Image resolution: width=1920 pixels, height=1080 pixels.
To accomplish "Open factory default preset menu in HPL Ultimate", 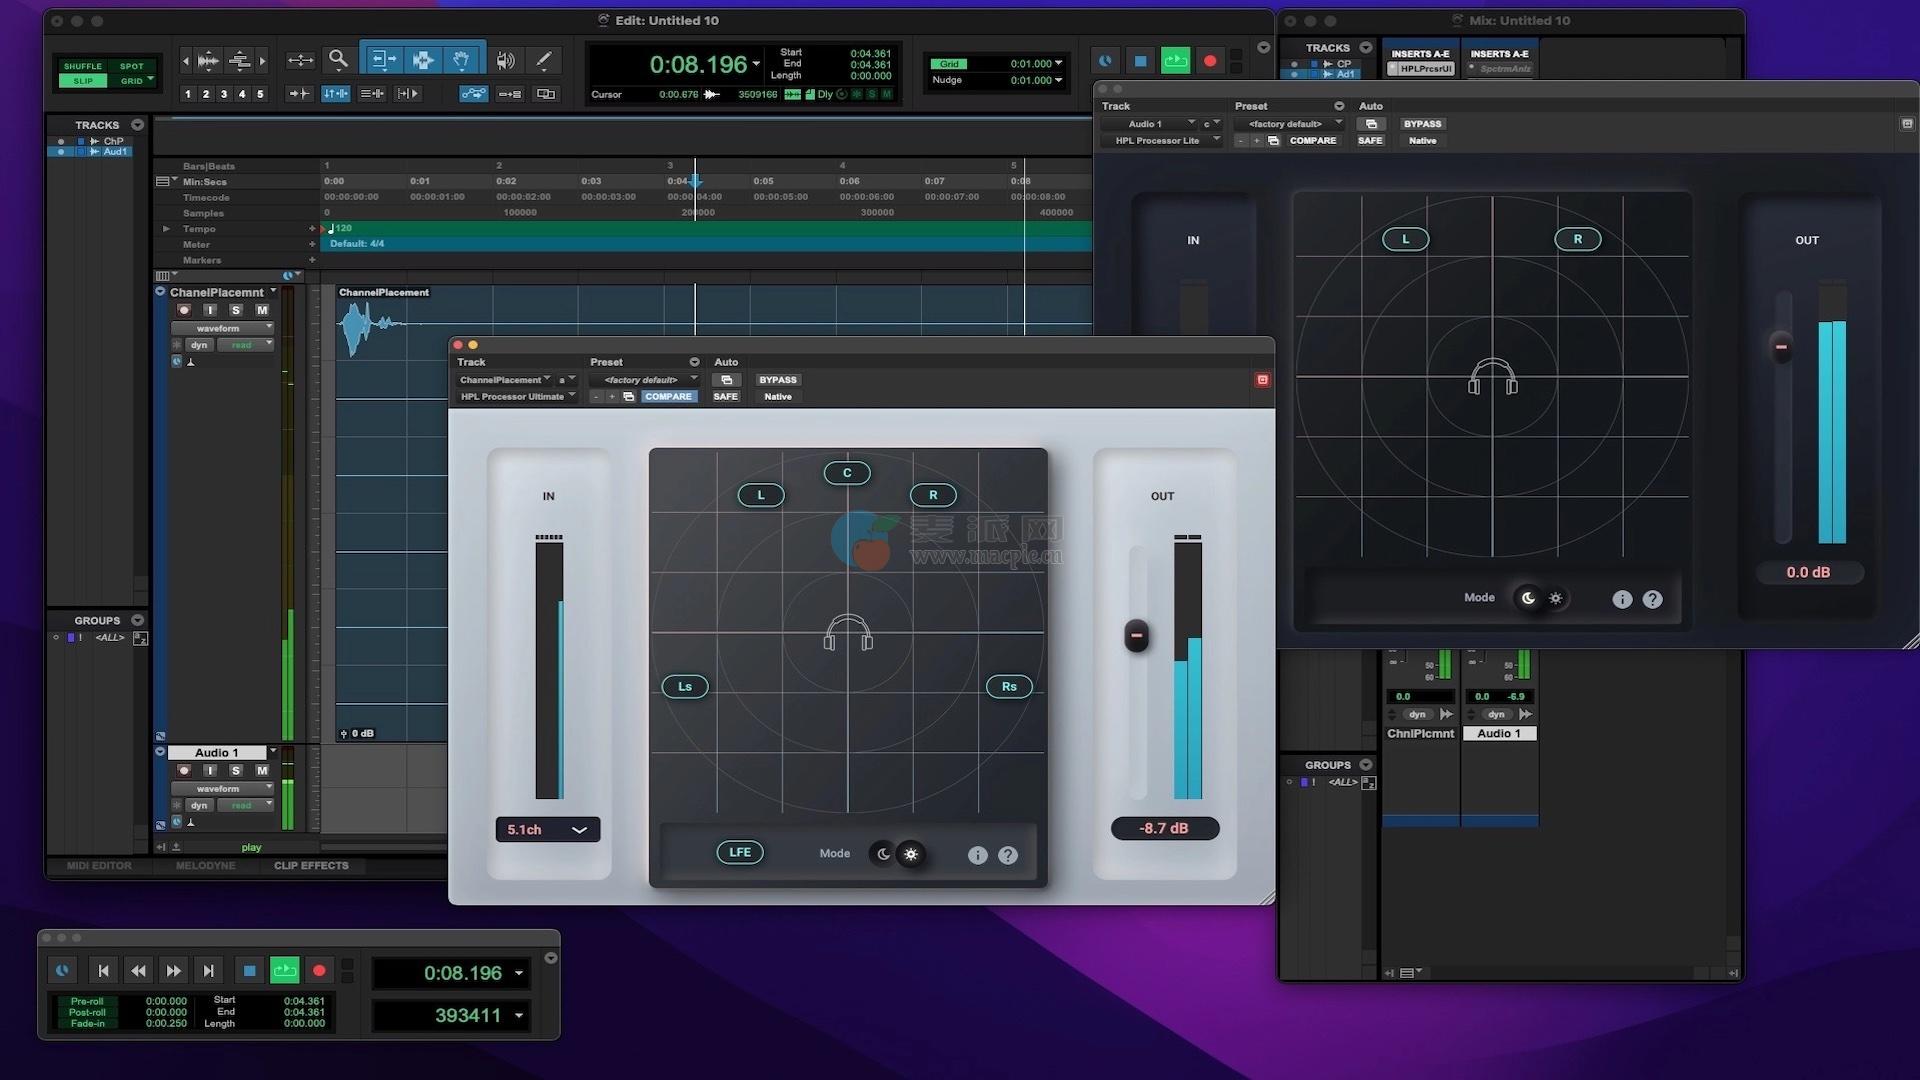I will pos(644,380).
